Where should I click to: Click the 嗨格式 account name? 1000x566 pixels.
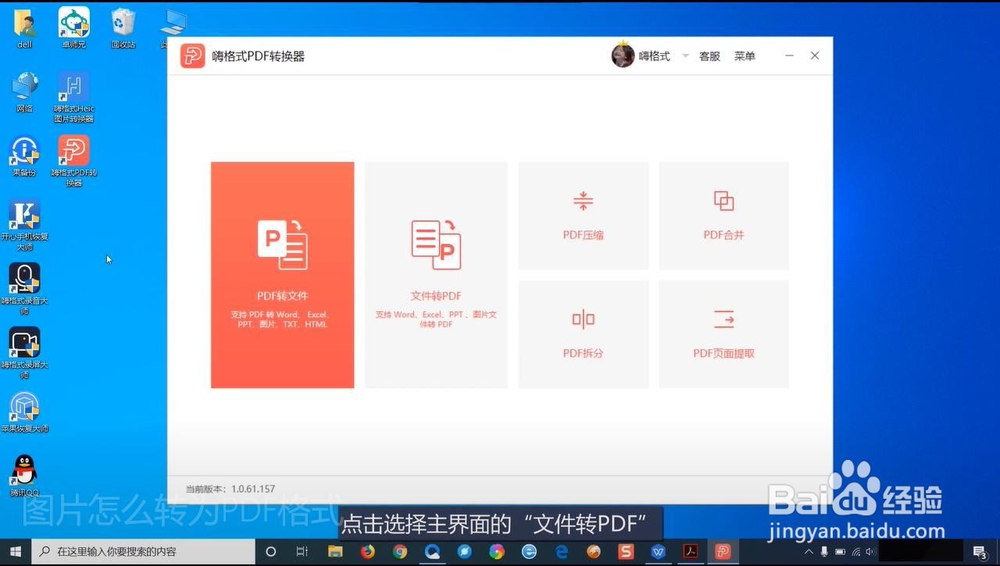pos(654,56)
